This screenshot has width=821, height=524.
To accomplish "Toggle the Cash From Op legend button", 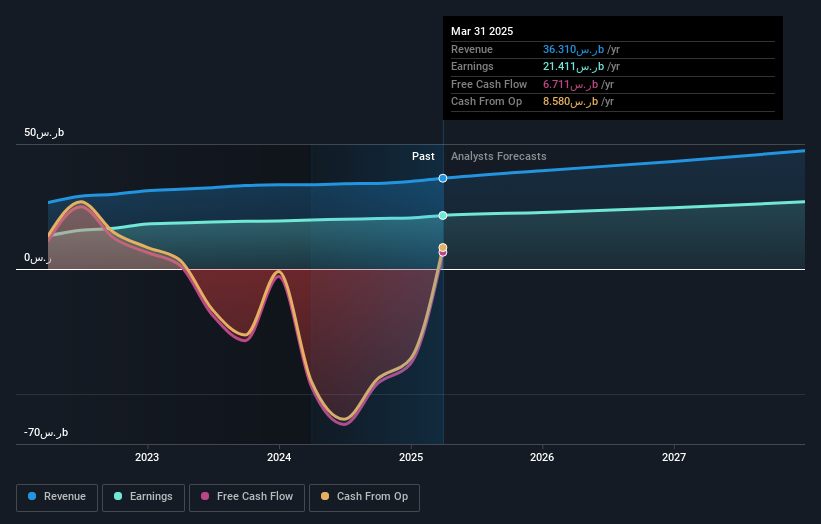I will 364,497.
